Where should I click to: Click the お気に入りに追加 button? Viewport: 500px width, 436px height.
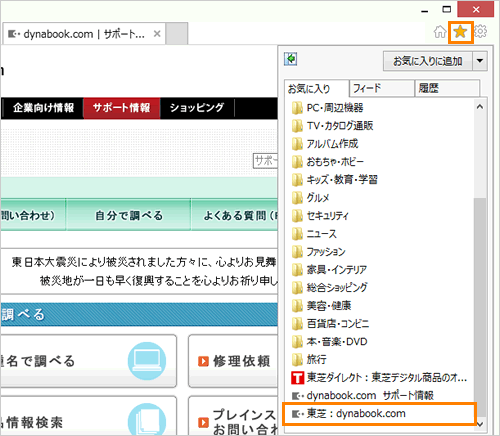(x=428, y=61)
